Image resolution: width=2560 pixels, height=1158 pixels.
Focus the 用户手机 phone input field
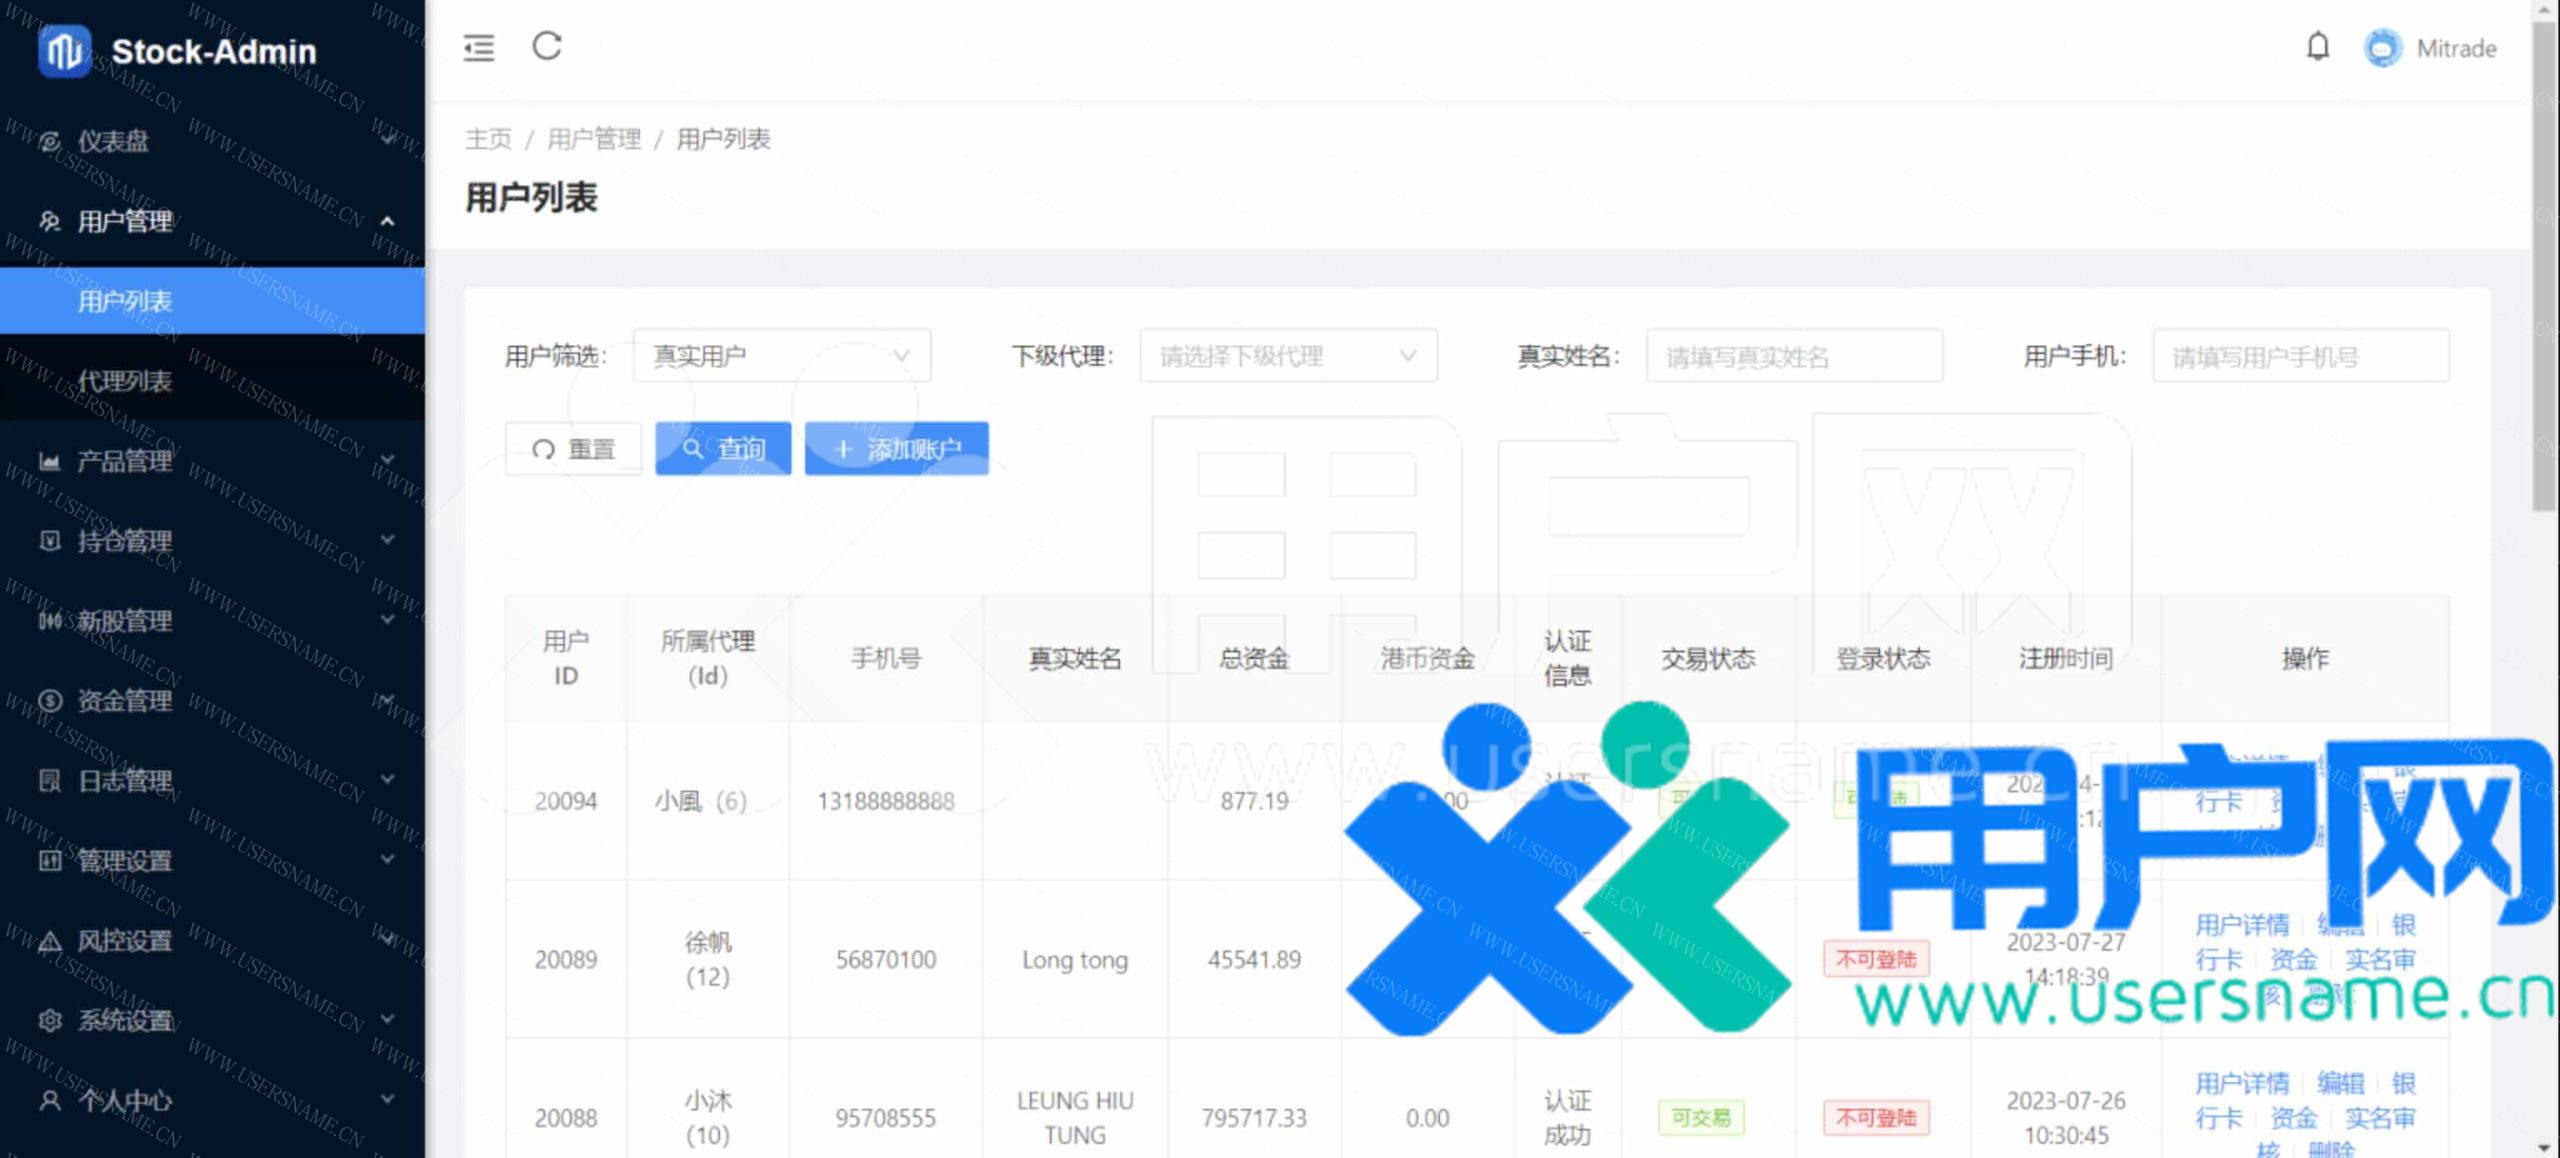(2300, 357)
